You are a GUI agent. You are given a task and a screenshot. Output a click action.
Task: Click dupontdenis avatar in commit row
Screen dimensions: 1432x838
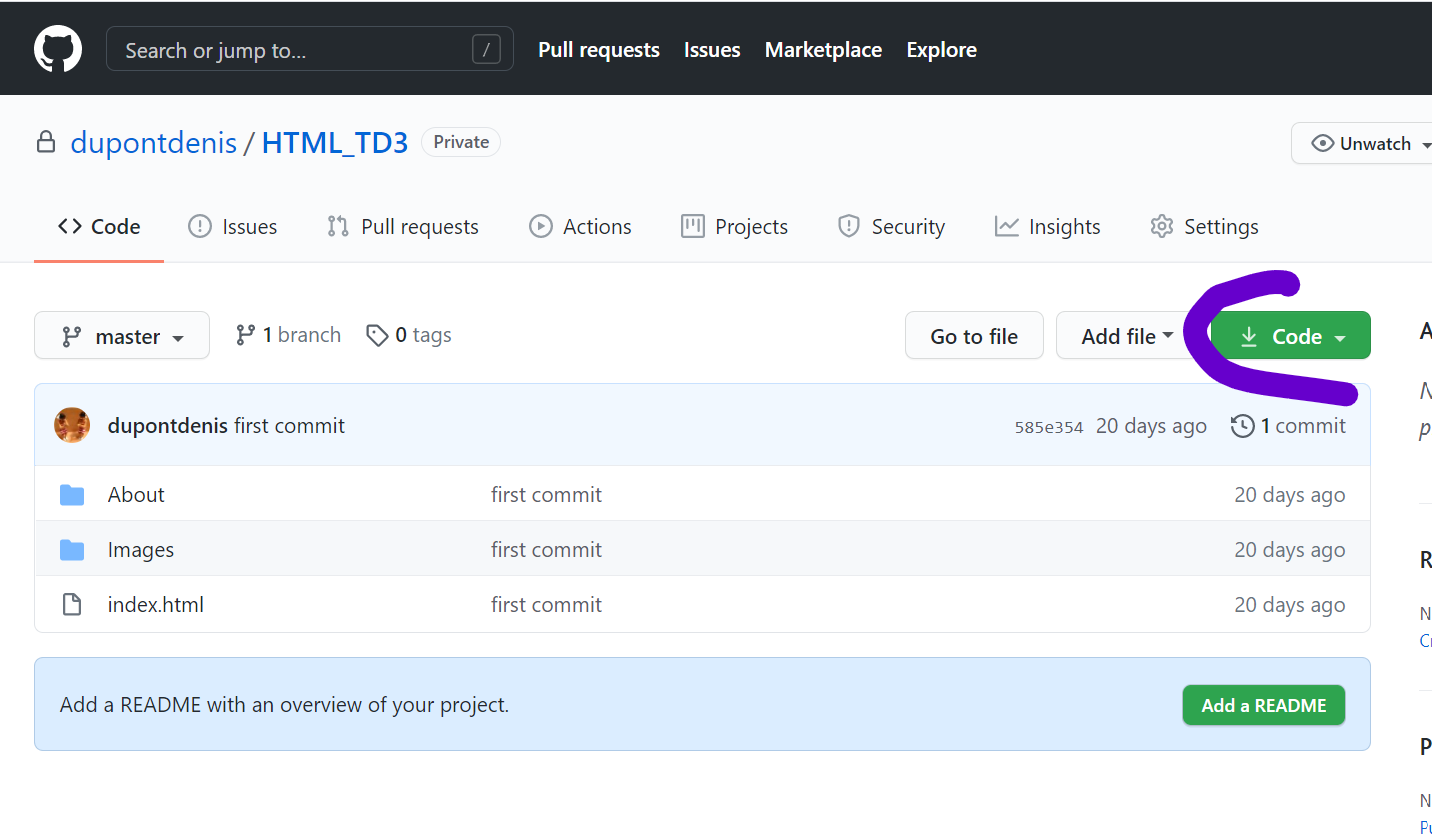(x=72, y=426)
